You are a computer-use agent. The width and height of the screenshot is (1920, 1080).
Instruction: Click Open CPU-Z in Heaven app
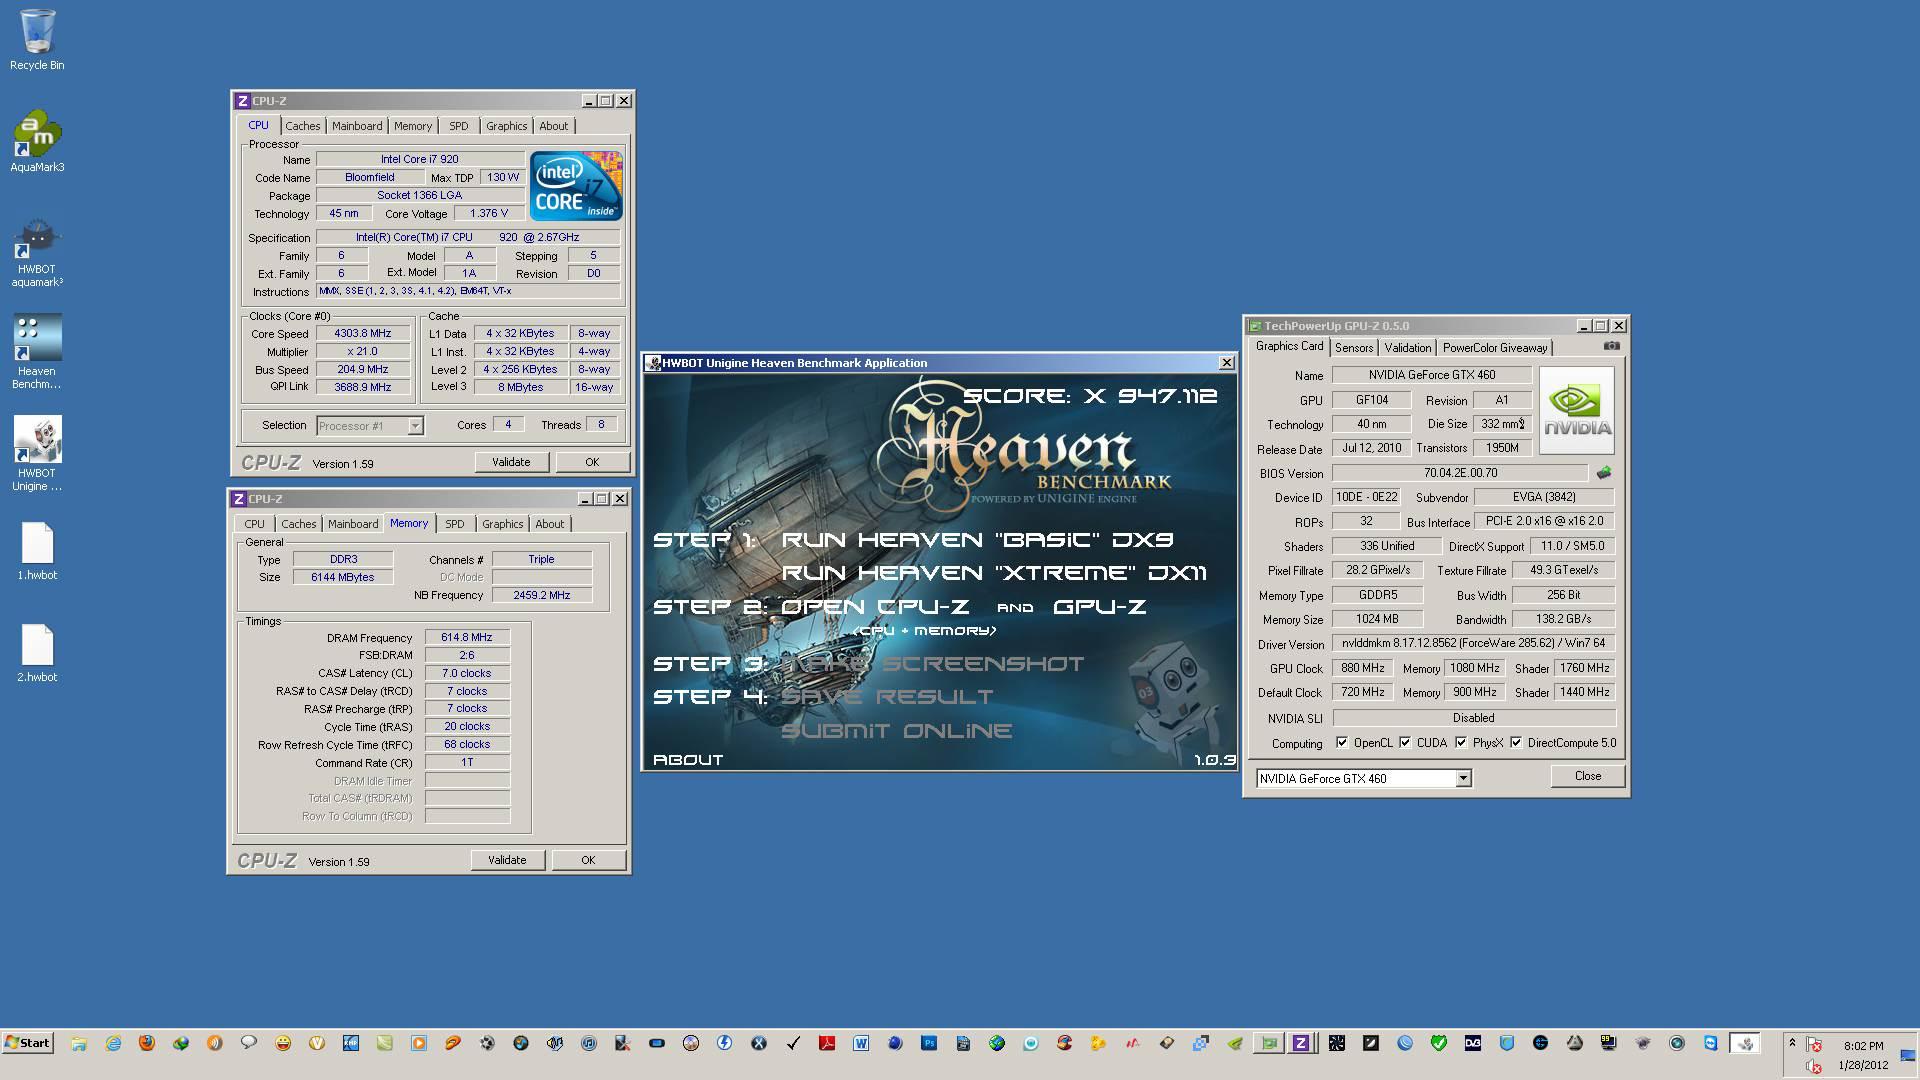point(875,607)
